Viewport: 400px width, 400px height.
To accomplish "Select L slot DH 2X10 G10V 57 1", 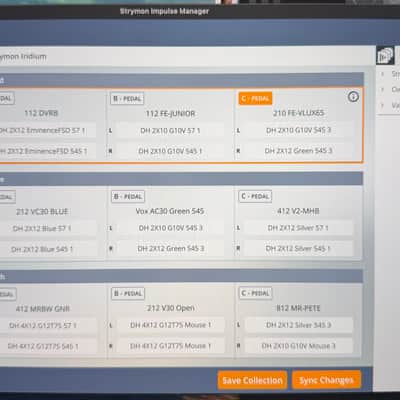I will click(170, 131).
